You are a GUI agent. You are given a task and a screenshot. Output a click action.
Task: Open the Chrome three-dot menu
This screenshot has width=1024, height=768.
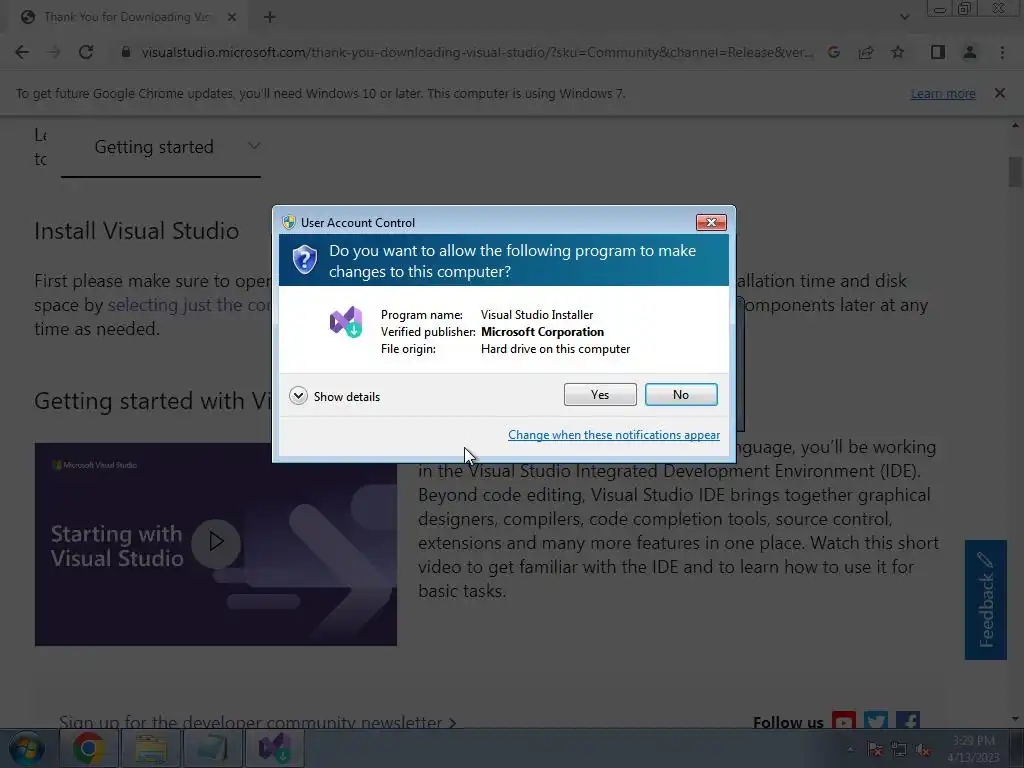1002,52
